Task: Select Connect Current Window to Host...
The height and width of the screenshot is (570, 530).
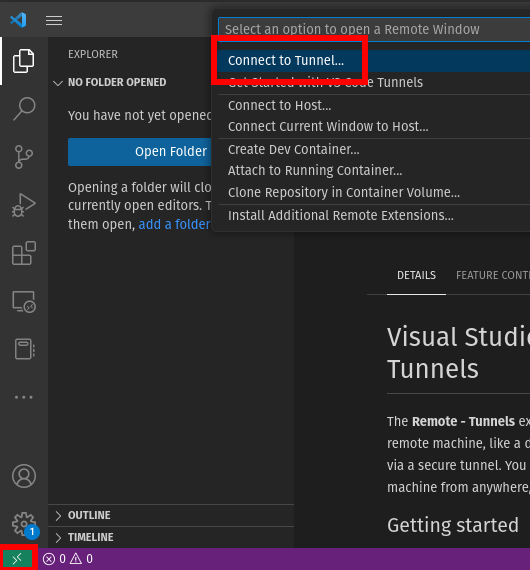Action: pyautogui.click(x=374, y=127)
